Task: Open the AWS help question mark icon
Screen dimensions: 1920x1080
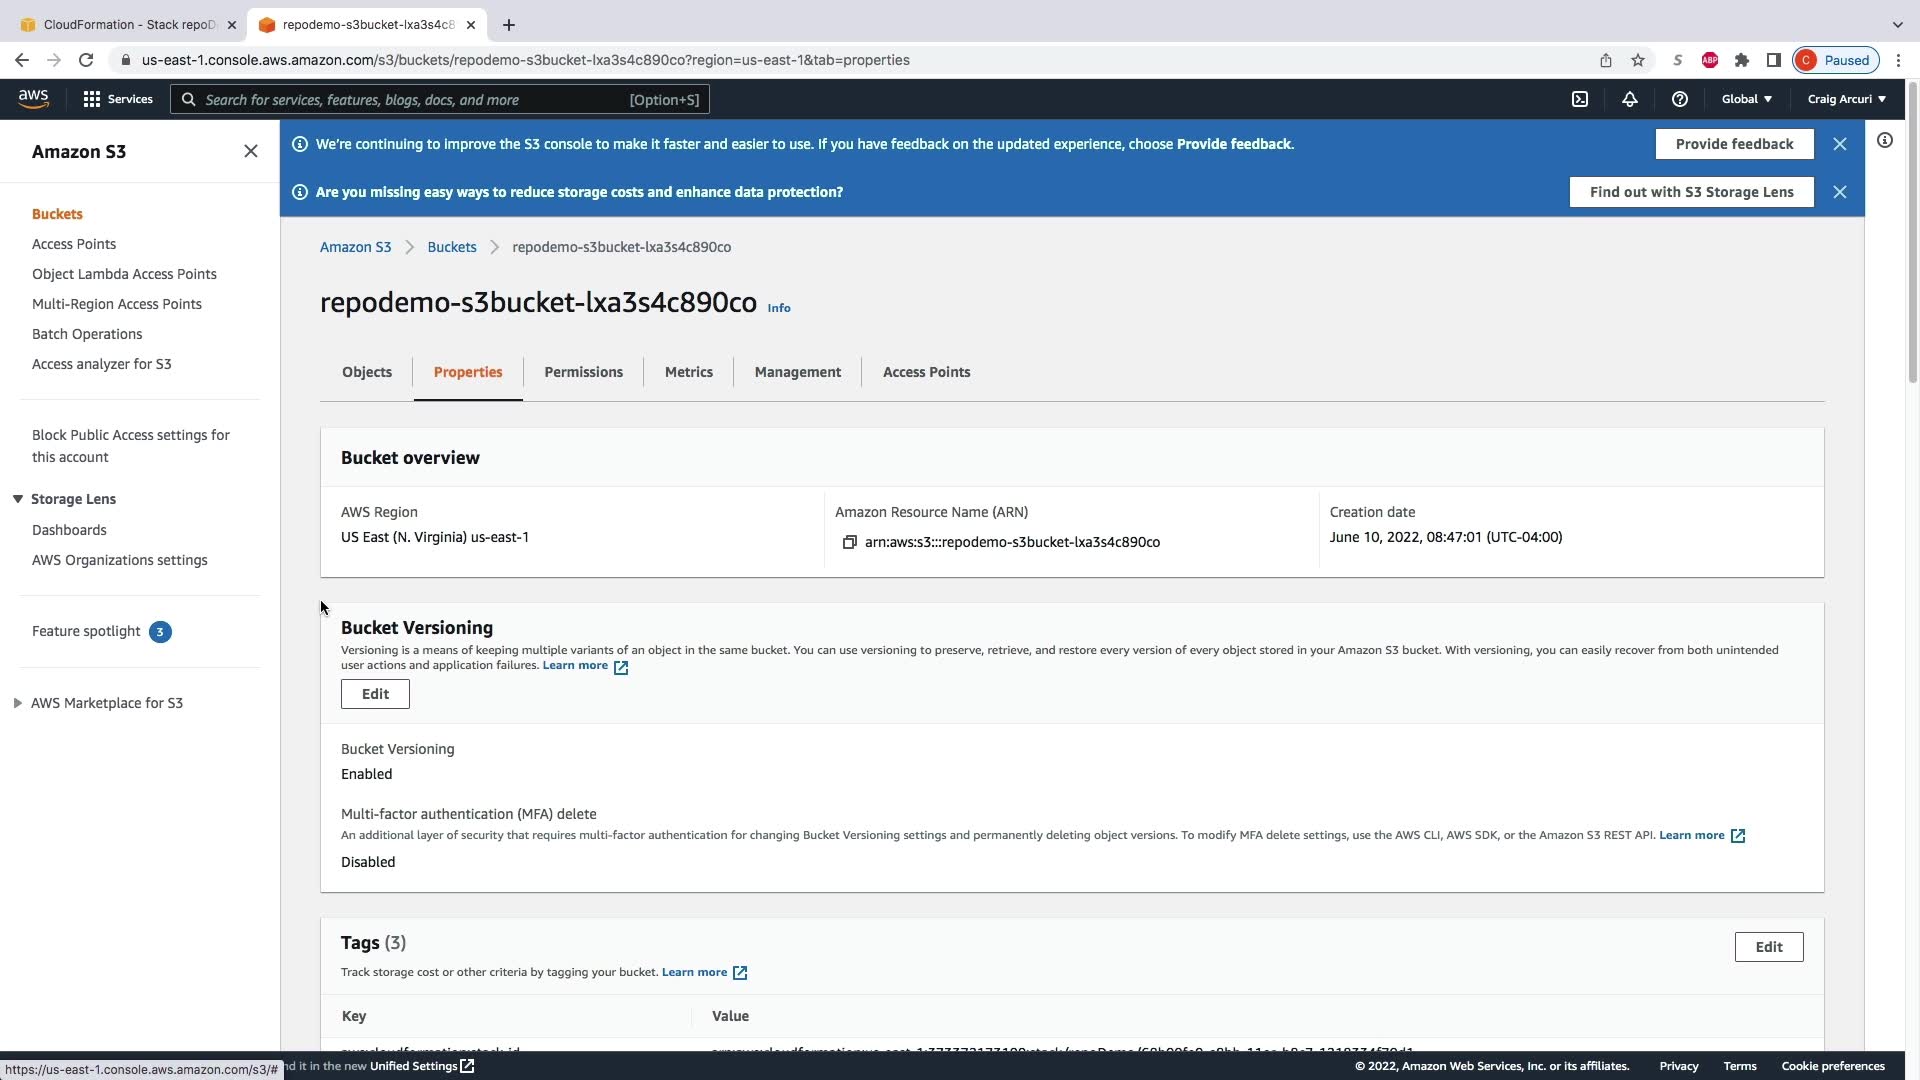Action: point(1680,99)
